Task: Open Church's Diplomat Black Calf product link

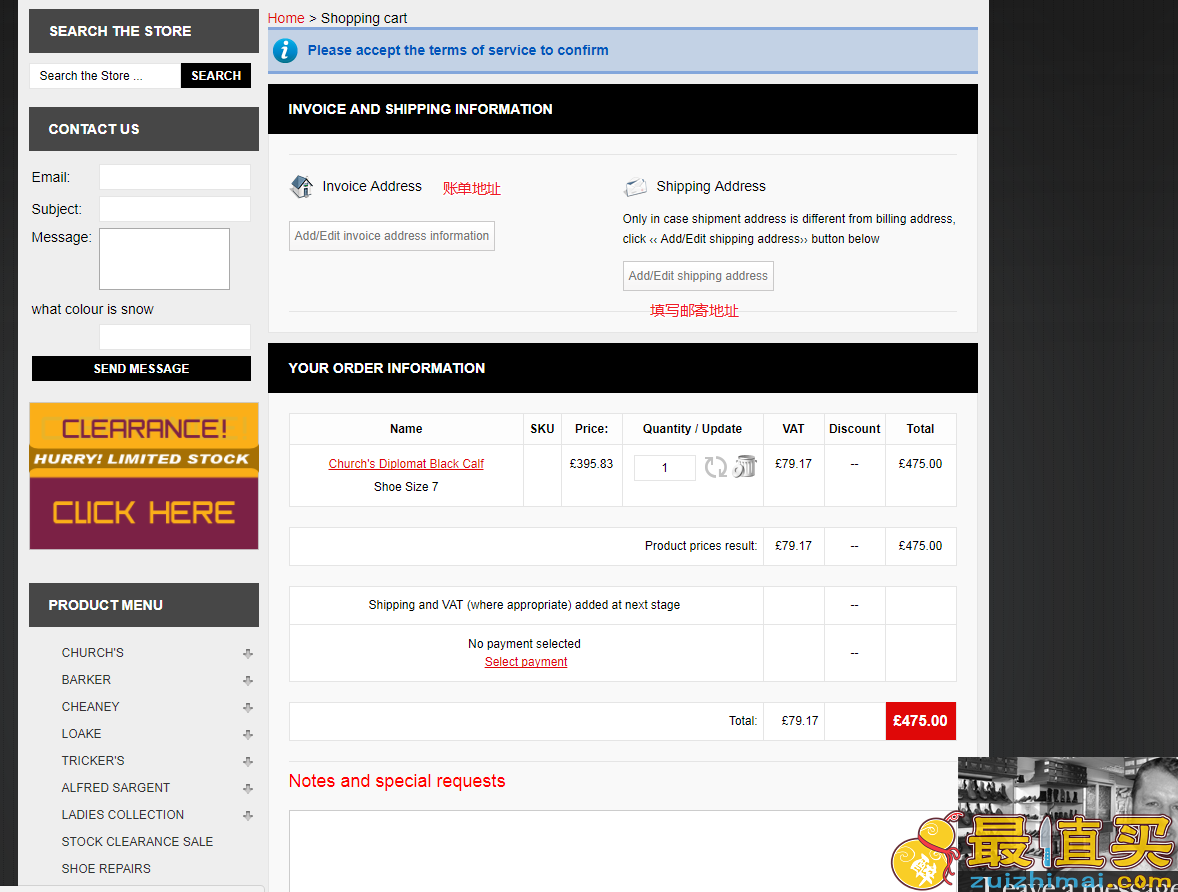Action: (406, 464)
